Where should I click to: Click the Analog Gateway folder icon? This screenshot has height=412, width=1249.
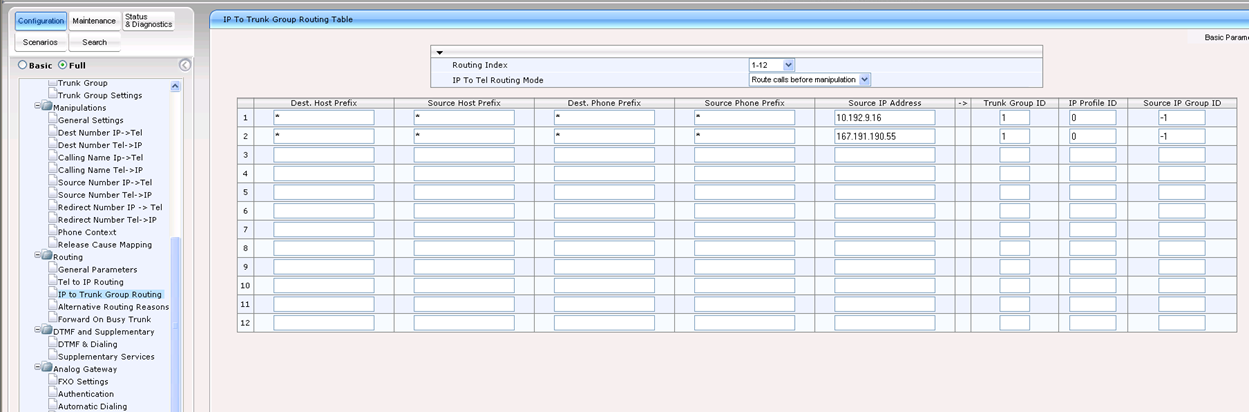point(47,369)
